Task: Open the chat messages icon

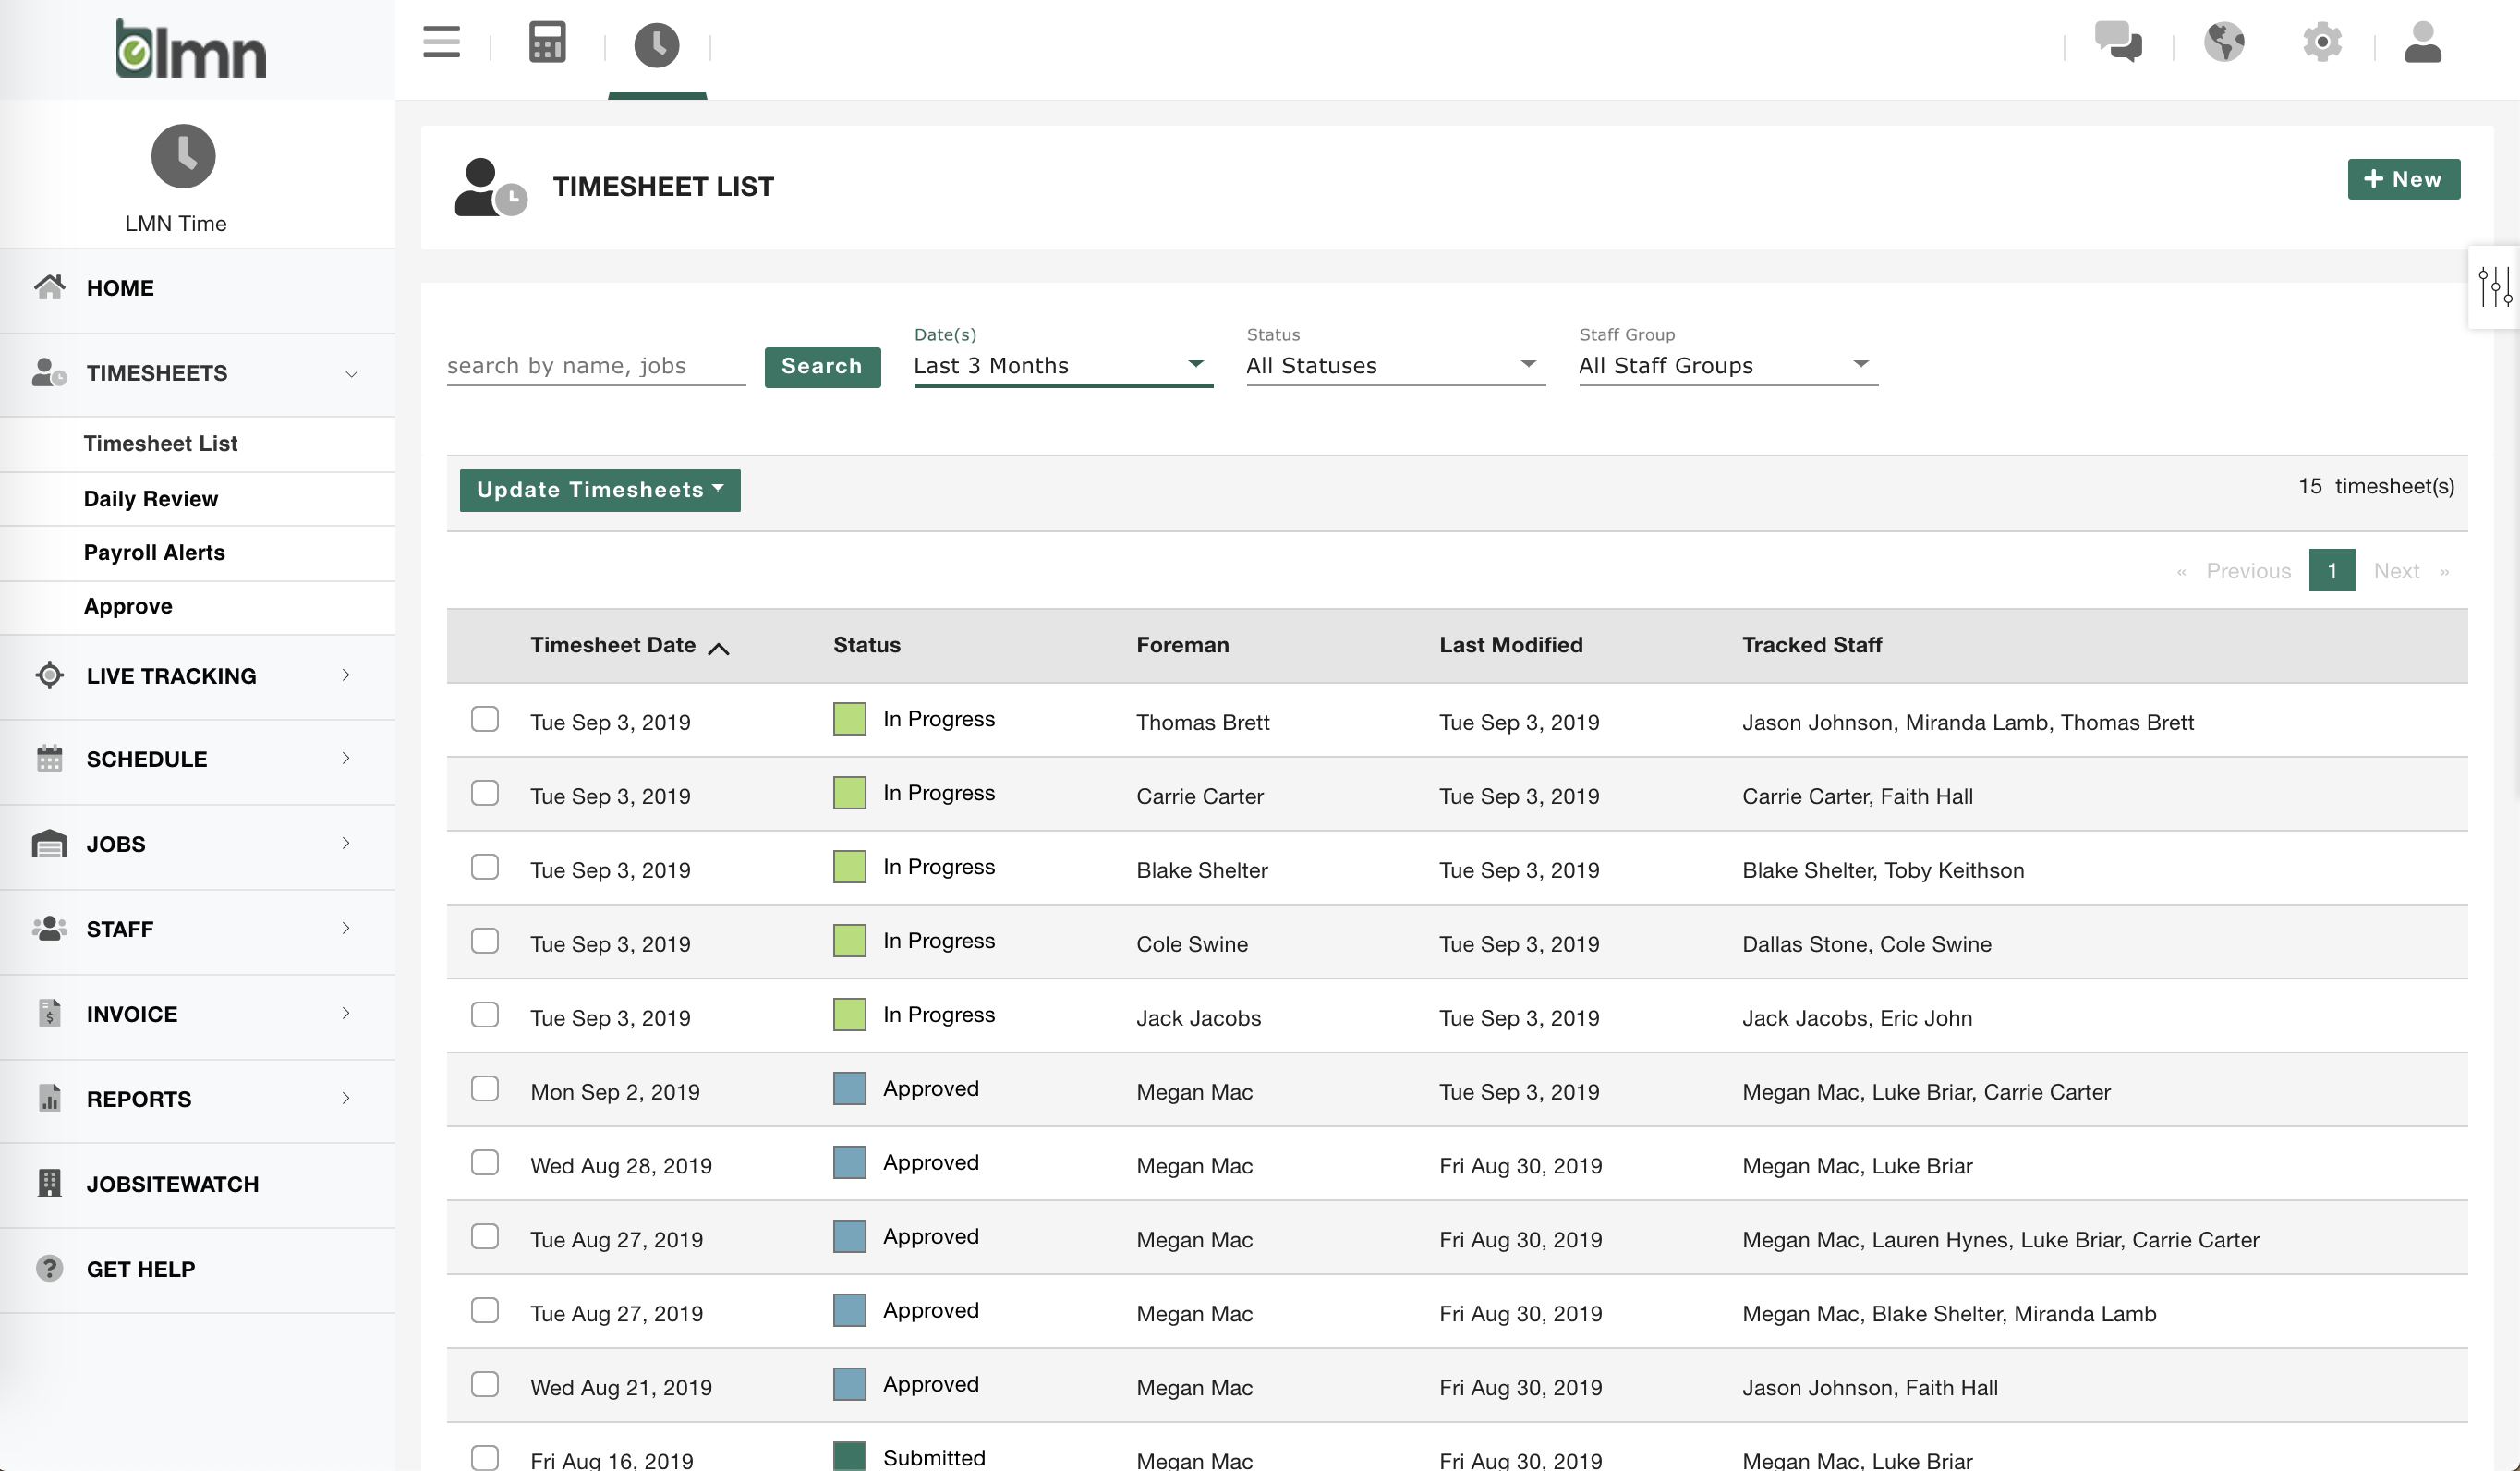Action: pos(2118,42)
